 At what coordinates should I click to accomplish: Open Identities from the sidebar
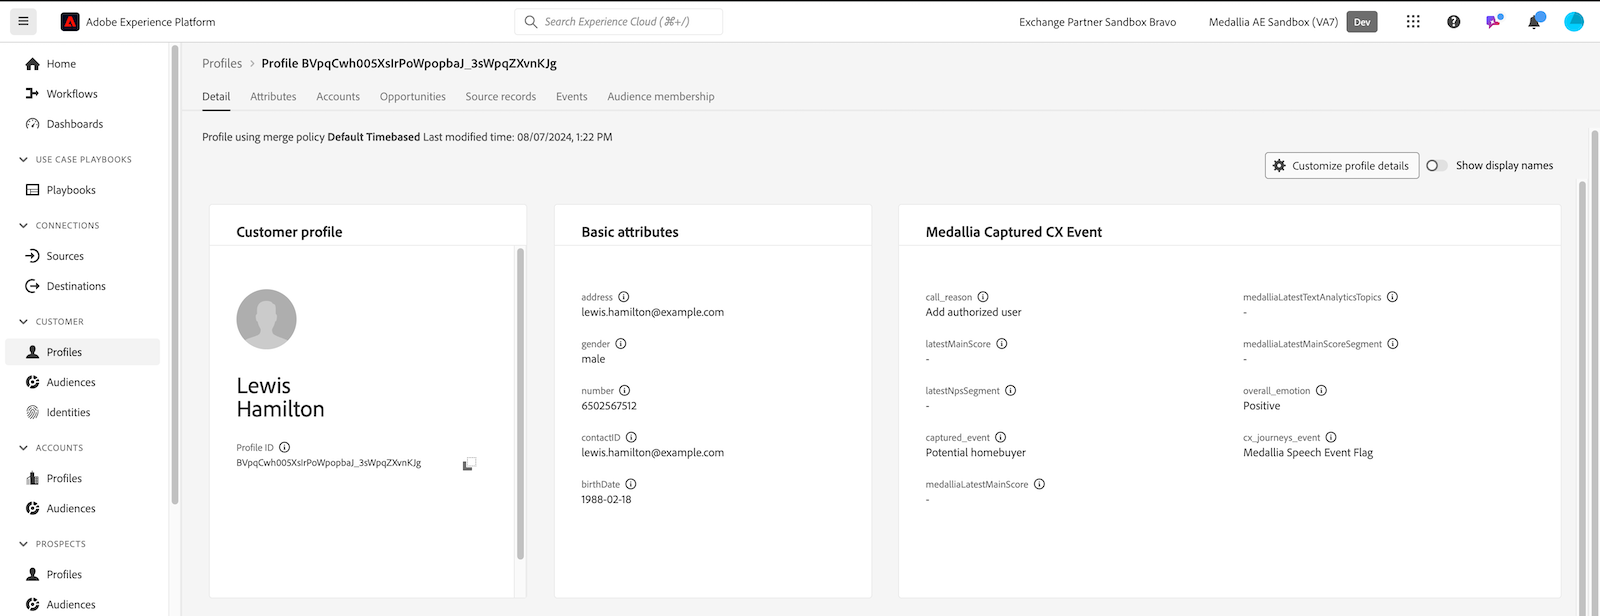(x=68, y=412)
